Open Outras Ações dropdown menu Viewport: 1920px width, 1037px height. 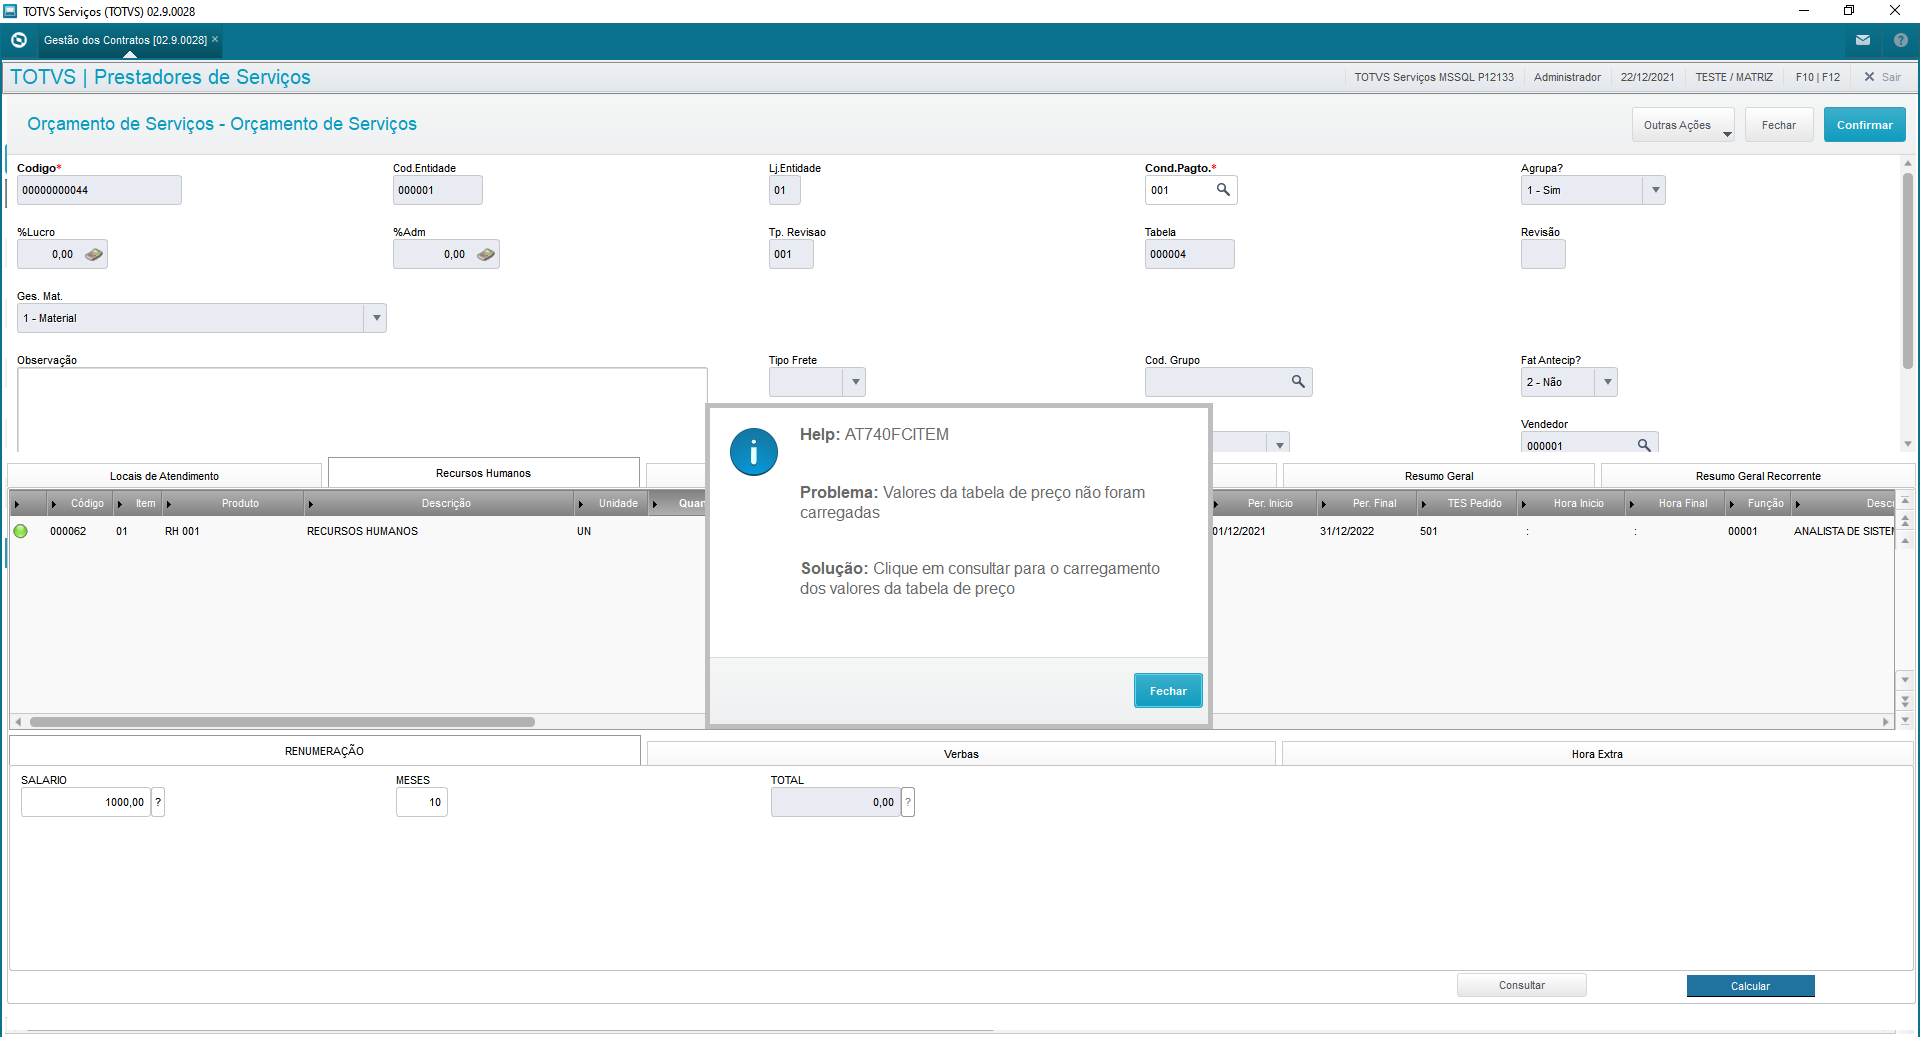pos(1683,125)
